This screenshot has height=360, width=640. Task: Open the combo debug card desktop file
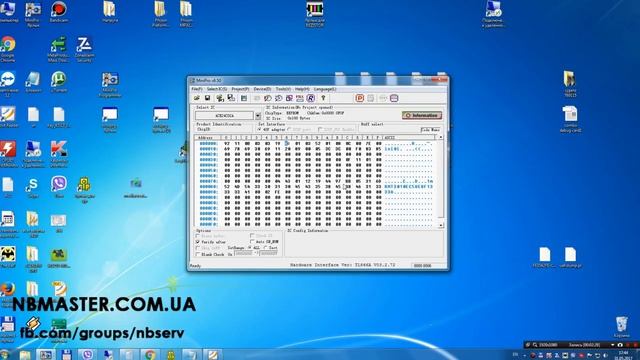pyautogui.click(x=570, y=119)
